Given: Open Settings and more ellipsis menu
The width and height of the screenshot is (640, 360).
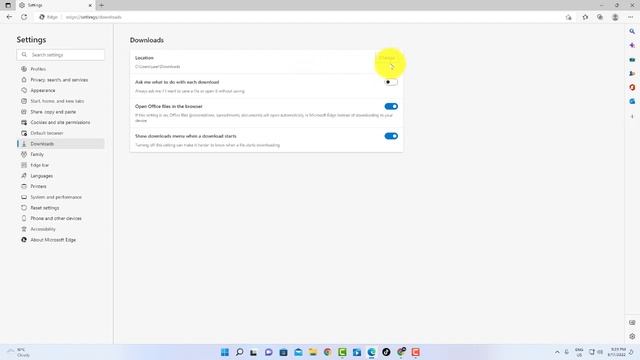Looking at the screenshot, I should 630,17.
